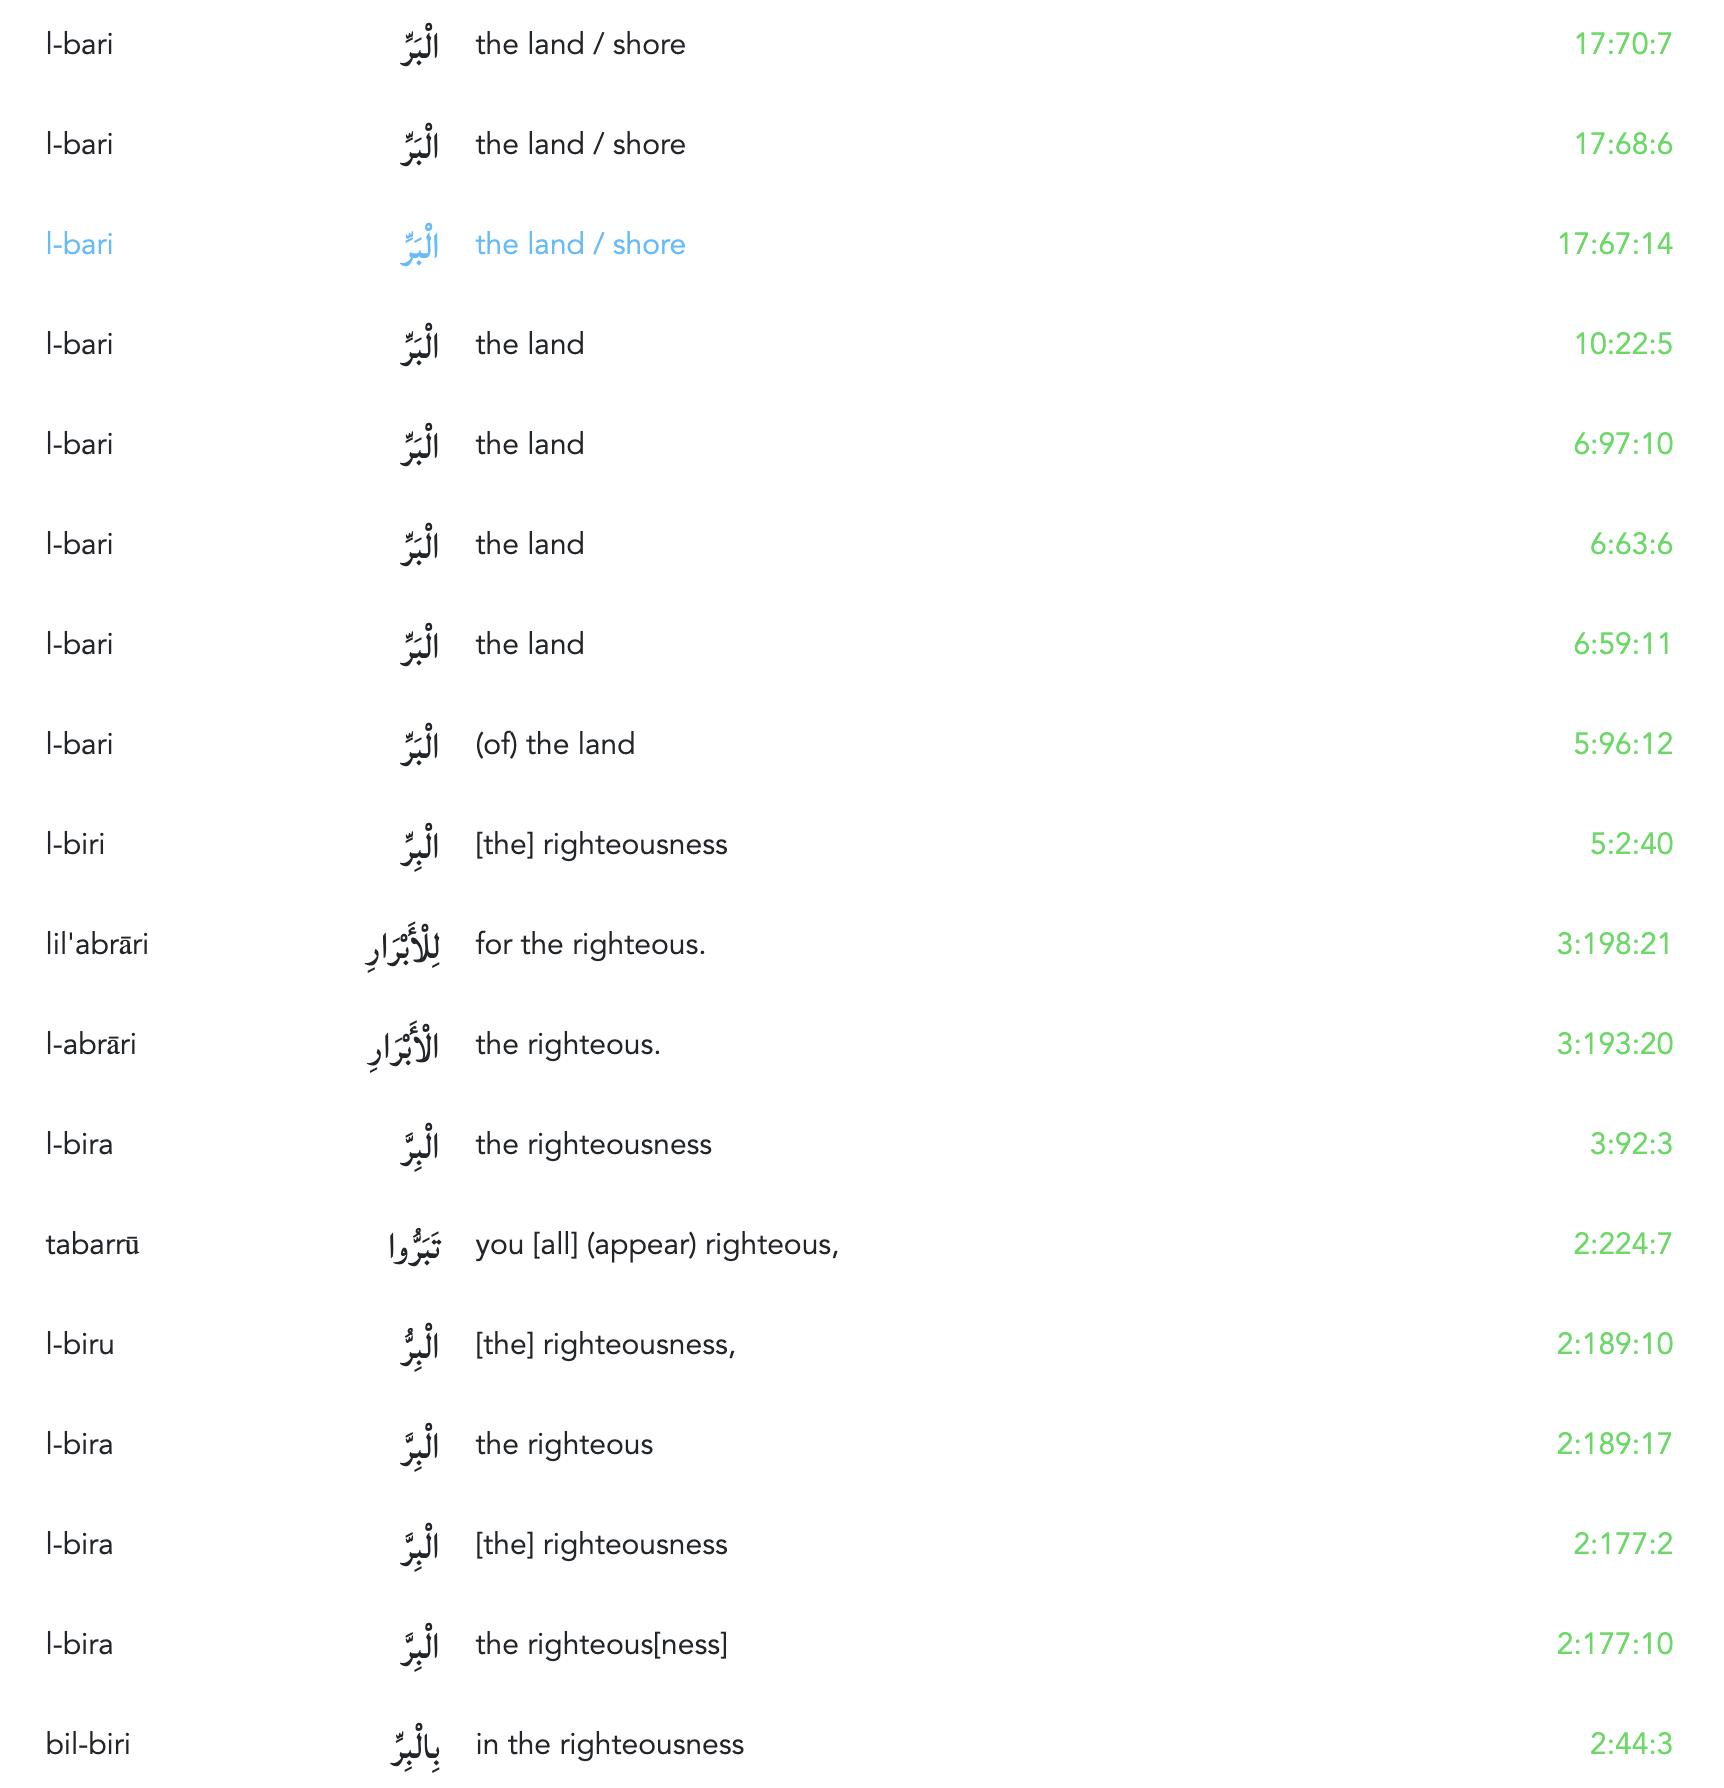The width and height of the screenshot is (1724, 1788).
Task: Open the 5:2:40 verse link
Action: pyautogui.click(x=1630, y=844)
